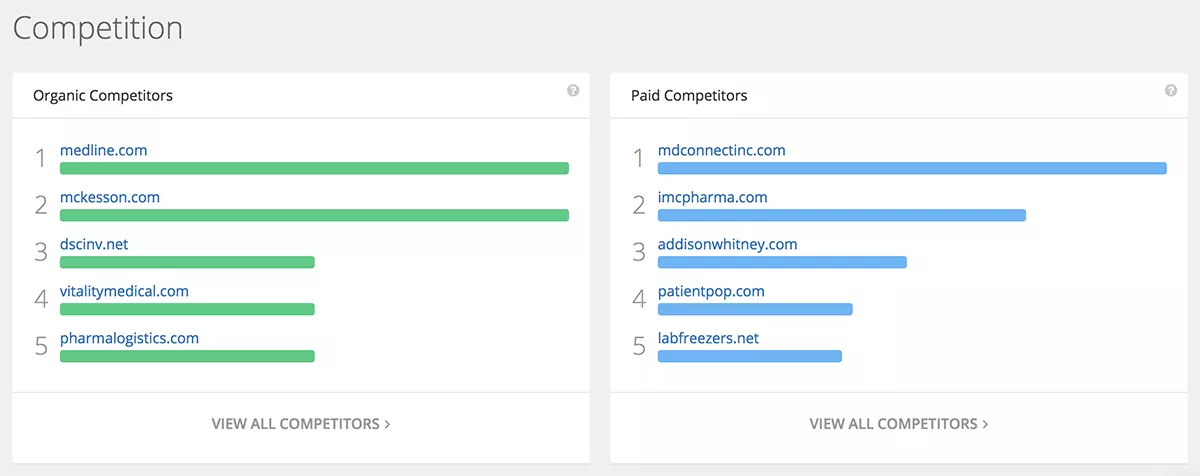Click the imcpharma.com link
1200x476 pixels.
712,197
